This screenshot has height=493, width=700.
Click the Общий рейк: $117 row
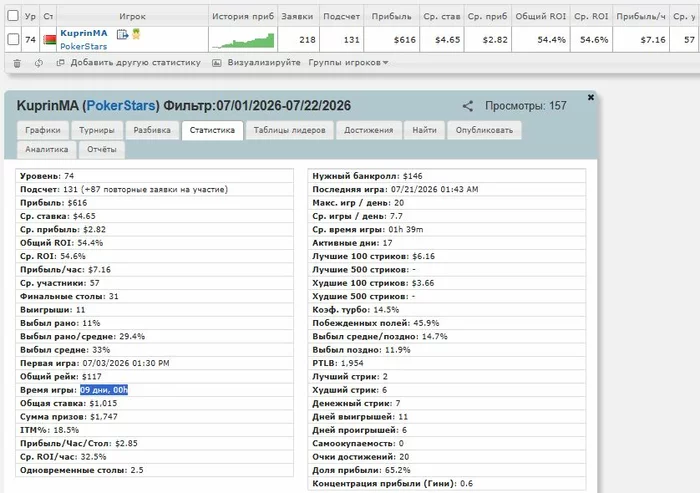154,376
